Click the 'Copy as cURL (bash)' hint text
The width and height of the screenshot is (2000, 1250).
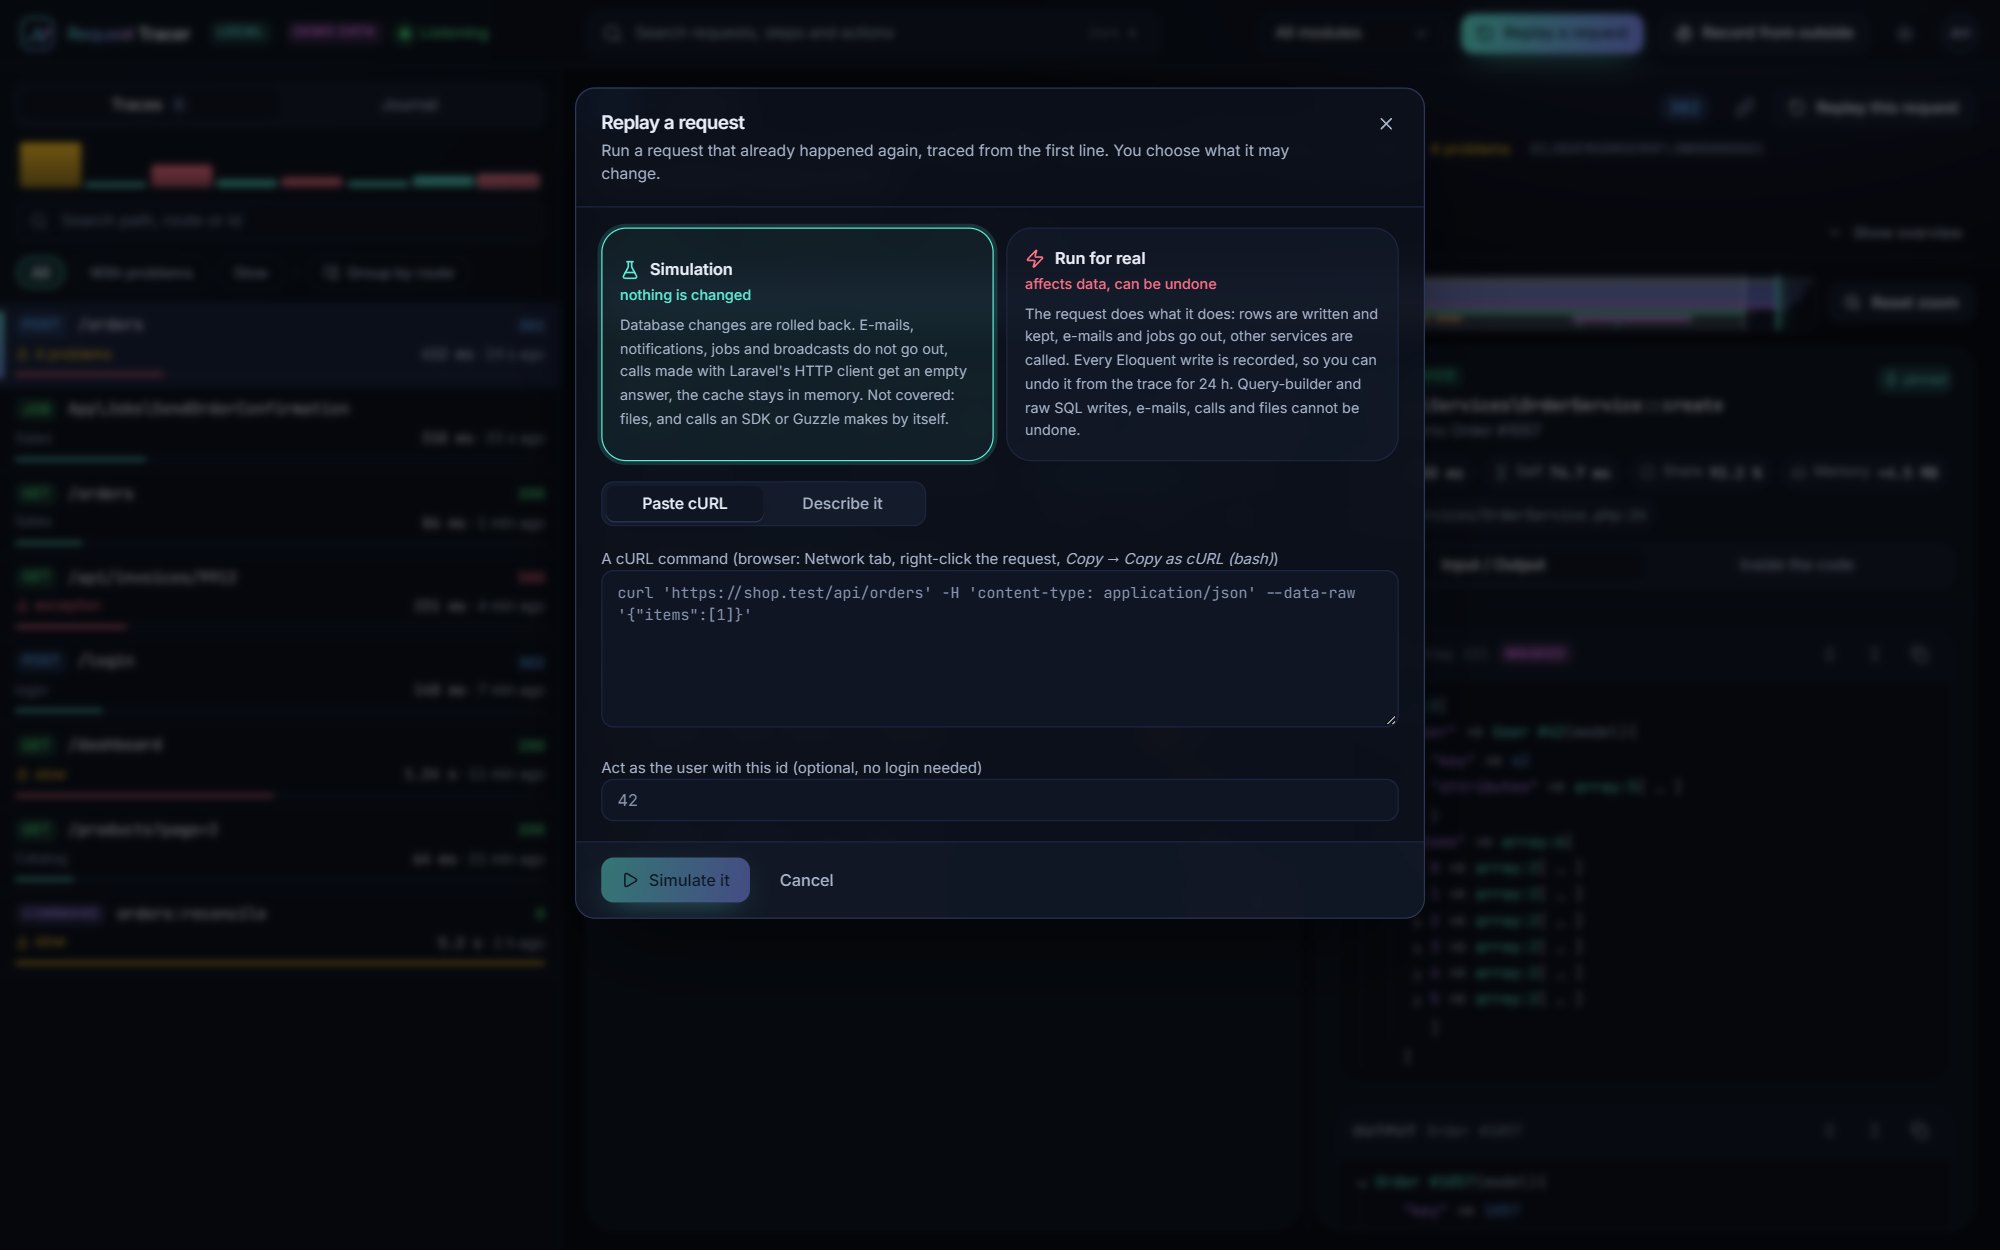point(1199,559)
